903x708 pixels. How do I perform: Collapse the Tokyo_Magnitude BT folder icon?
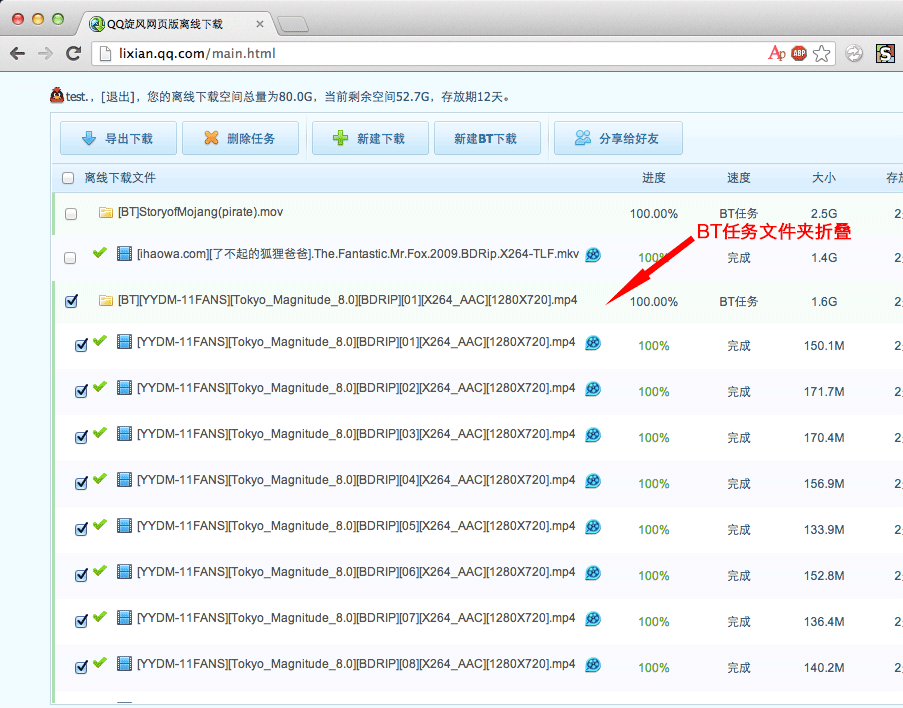[105, 300]
